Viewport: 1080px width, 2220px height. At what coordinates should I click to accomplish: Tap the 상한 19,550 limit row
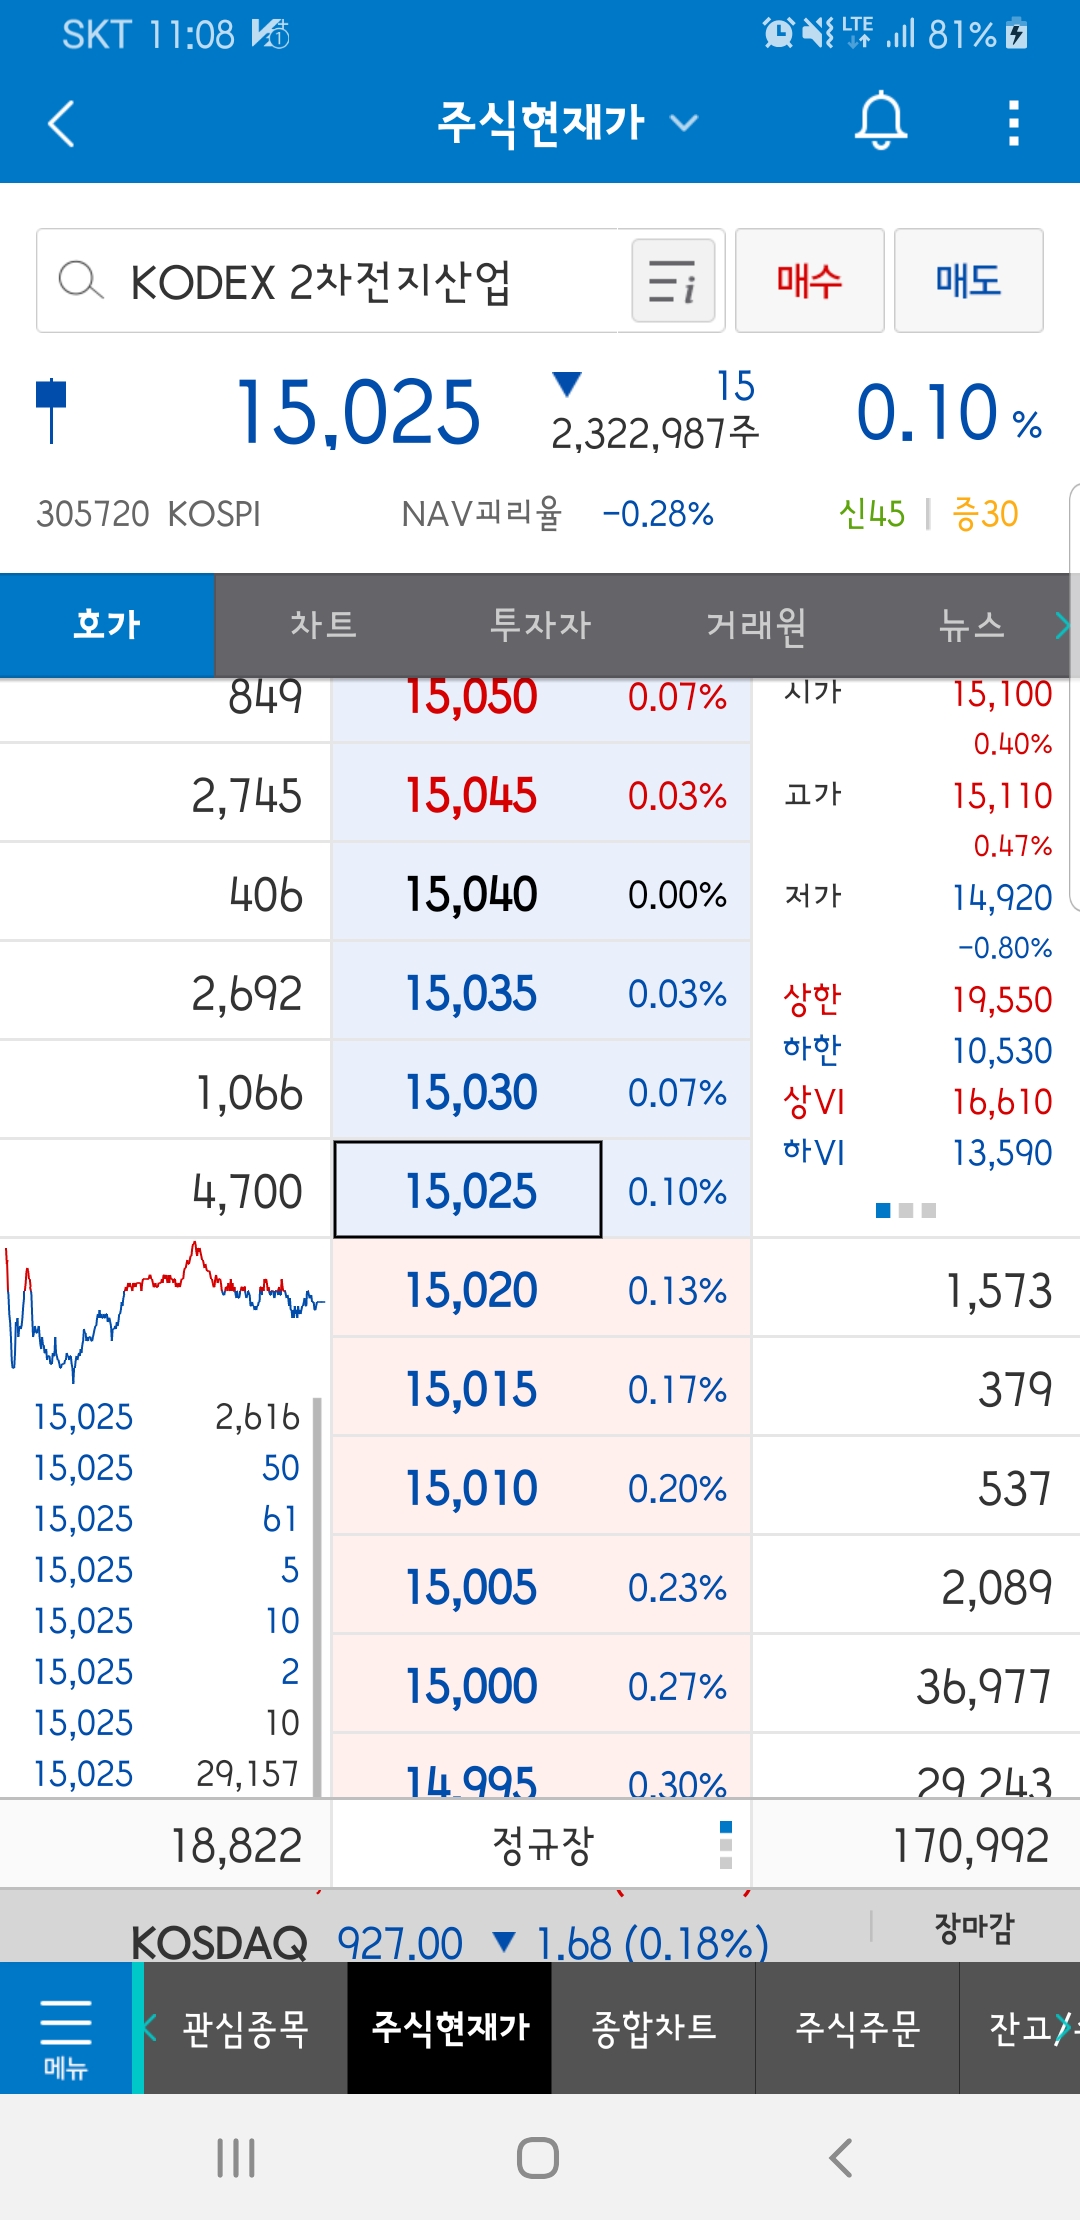917,999
